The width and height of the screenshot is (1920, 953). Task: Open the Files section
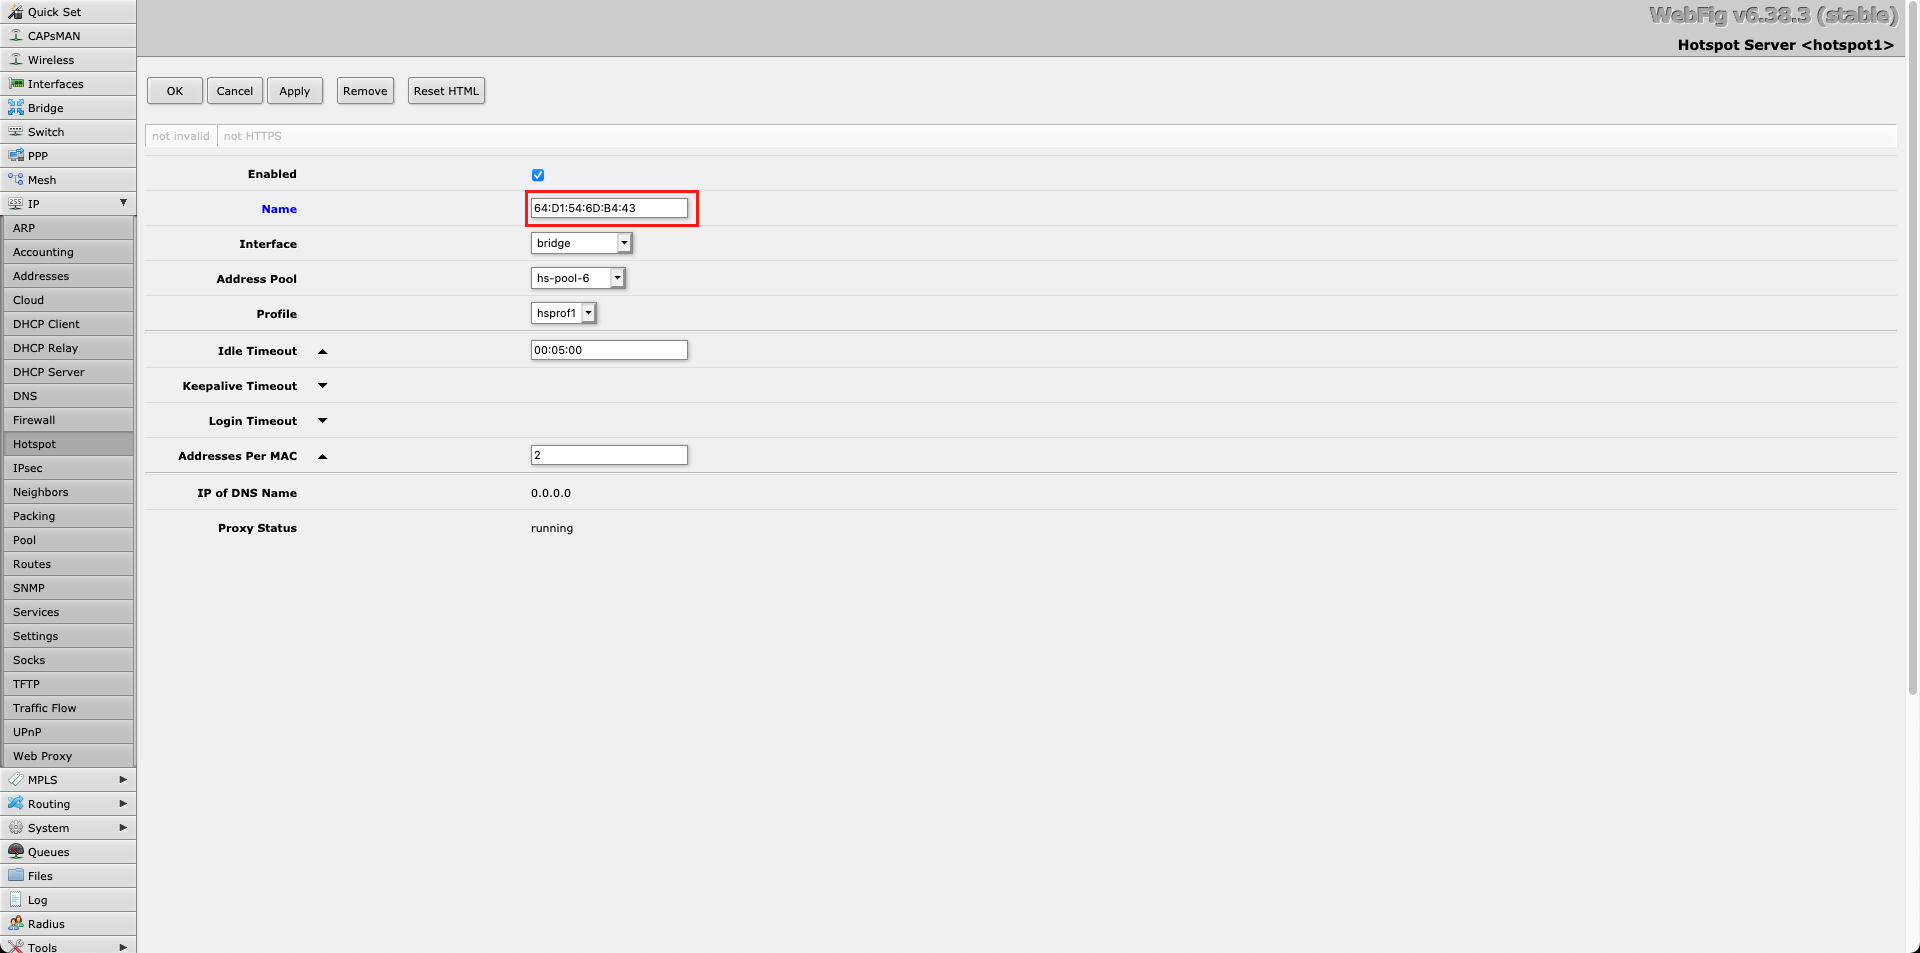click(68, 876)
